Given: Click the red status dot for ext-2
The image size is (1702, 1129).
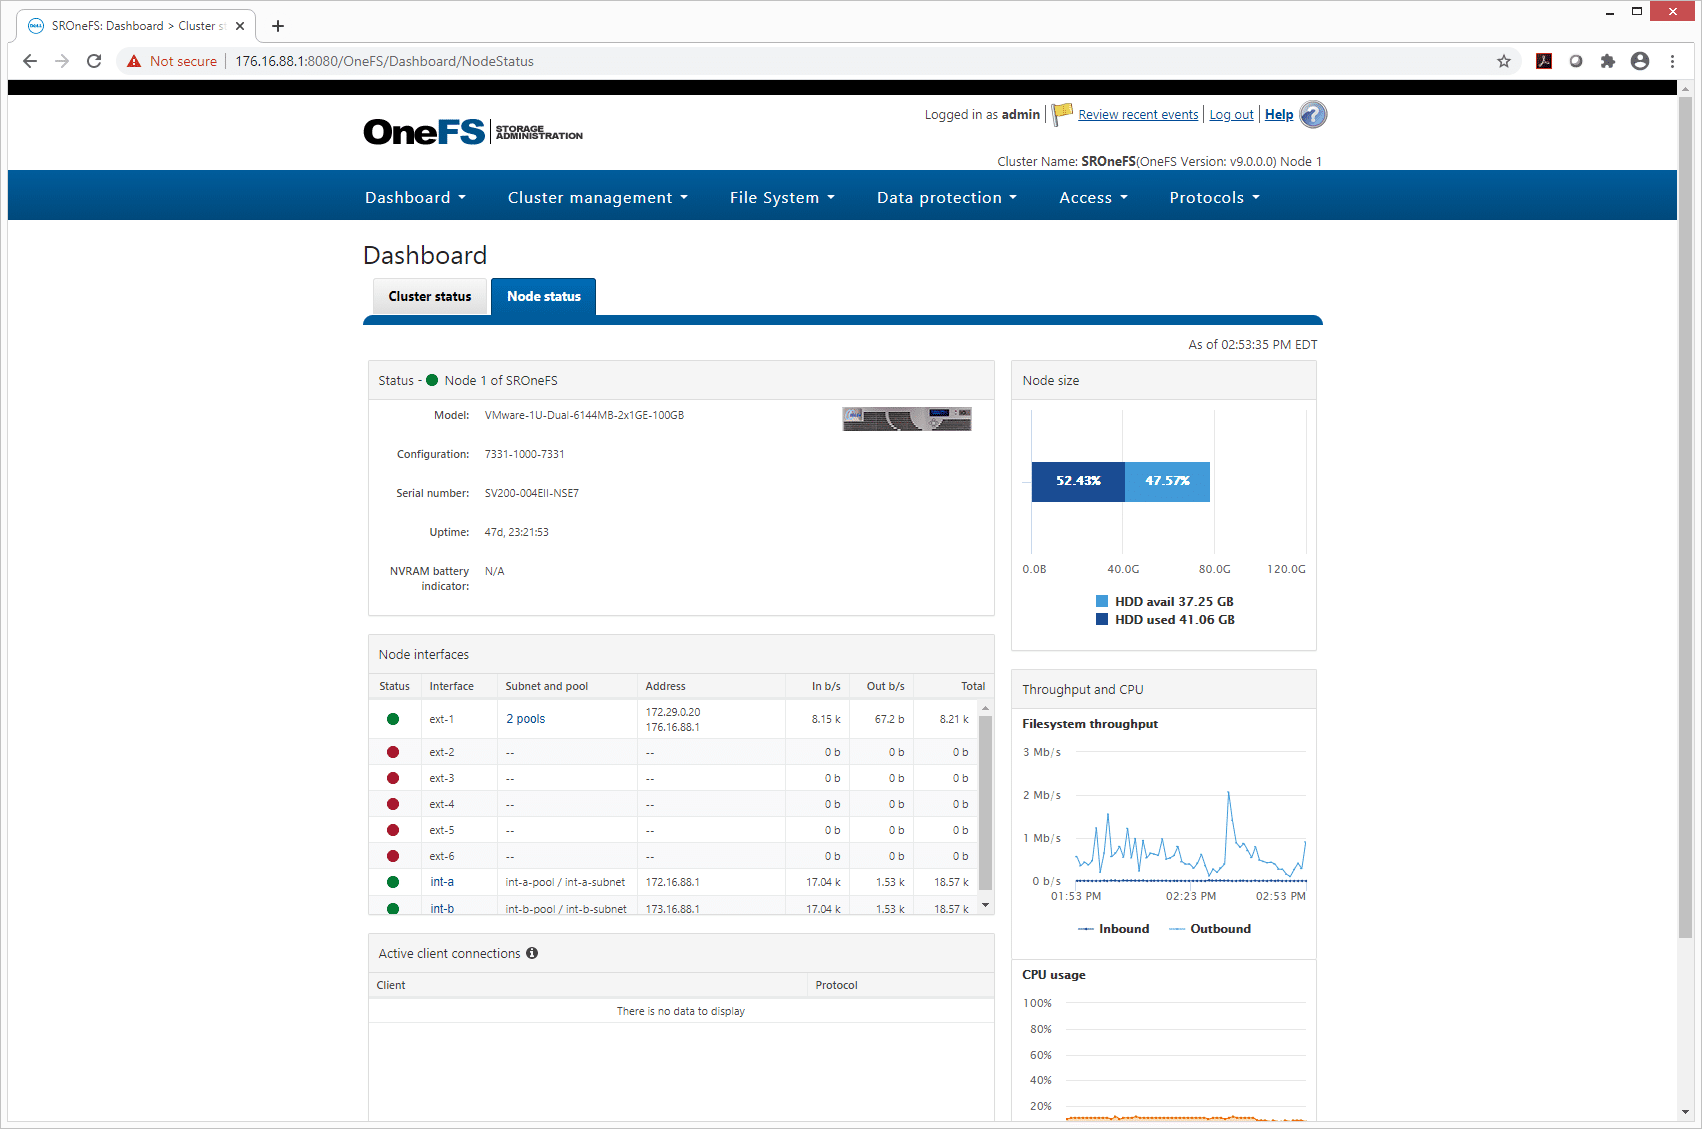Looking at the screenshot, I should point(393,752).
